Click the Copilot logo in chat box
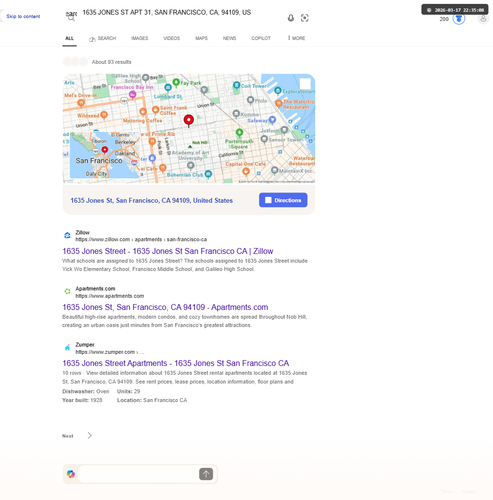 (71, 474)
